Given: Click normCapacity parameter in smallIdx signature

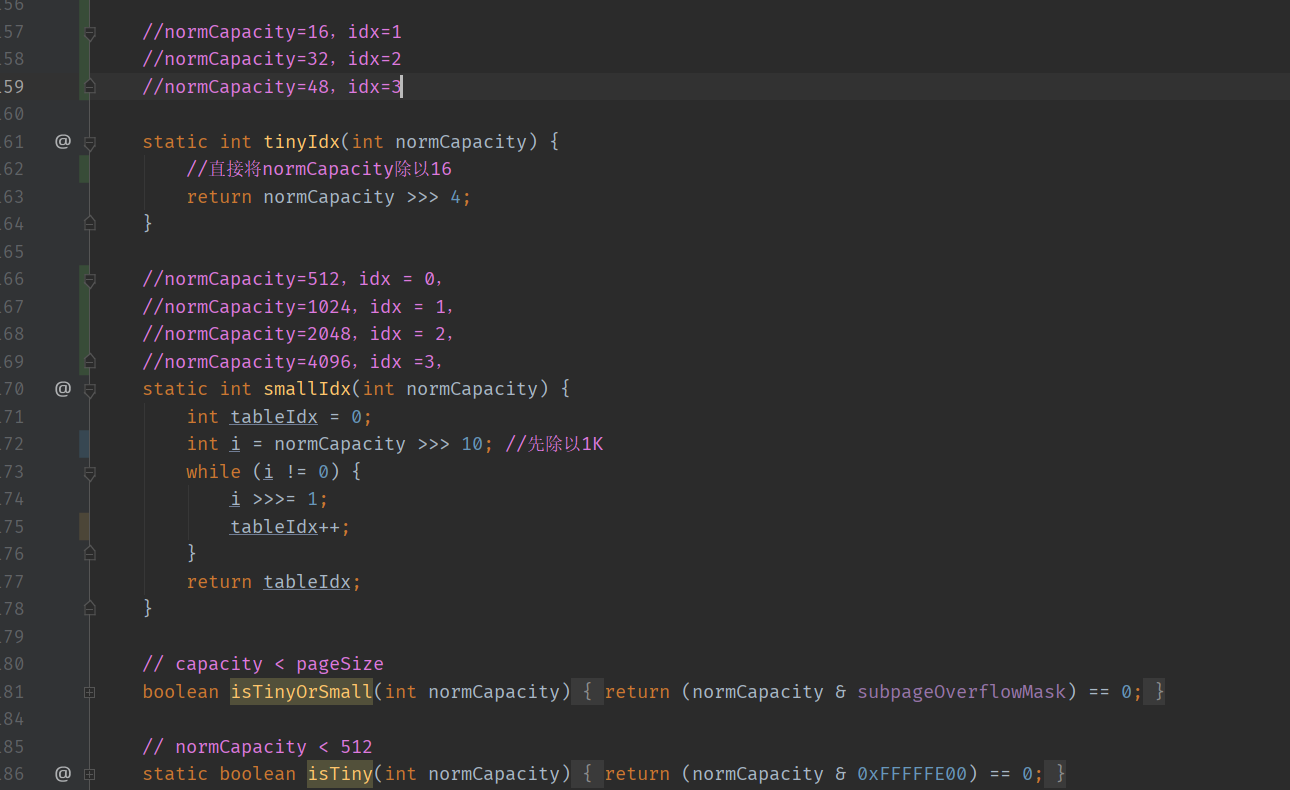Looking at the screenshot, I should coord(472,388).
